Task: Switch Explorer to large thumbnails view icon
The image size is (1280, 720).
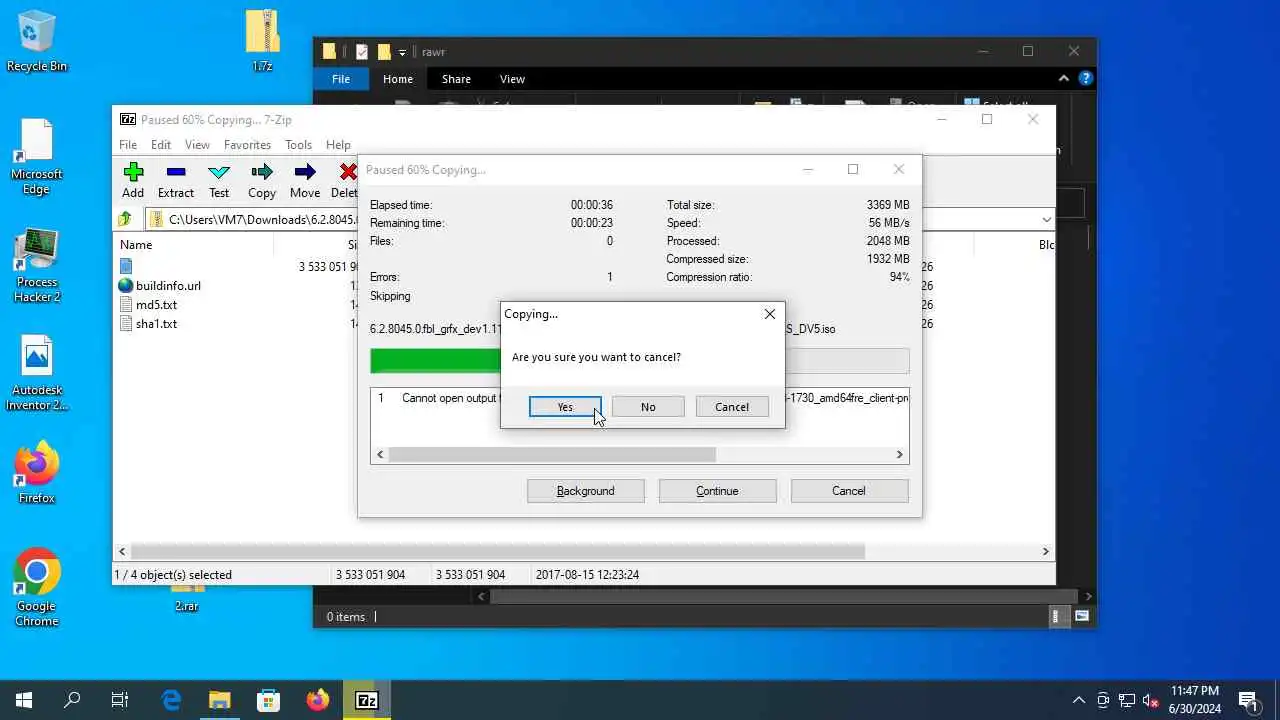Action: pyautogui.click(x=1082, y=617)
